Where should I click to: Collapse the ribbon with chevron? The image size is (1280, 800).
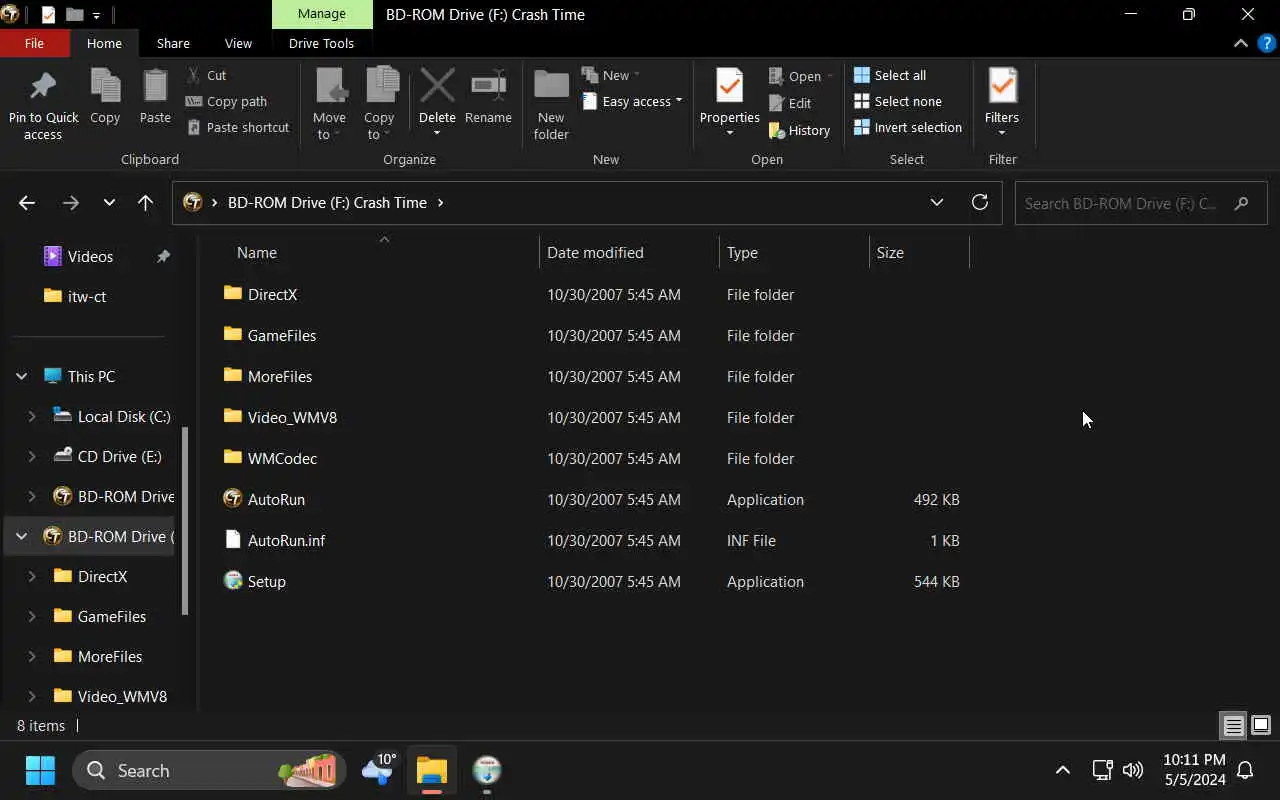1241,43
